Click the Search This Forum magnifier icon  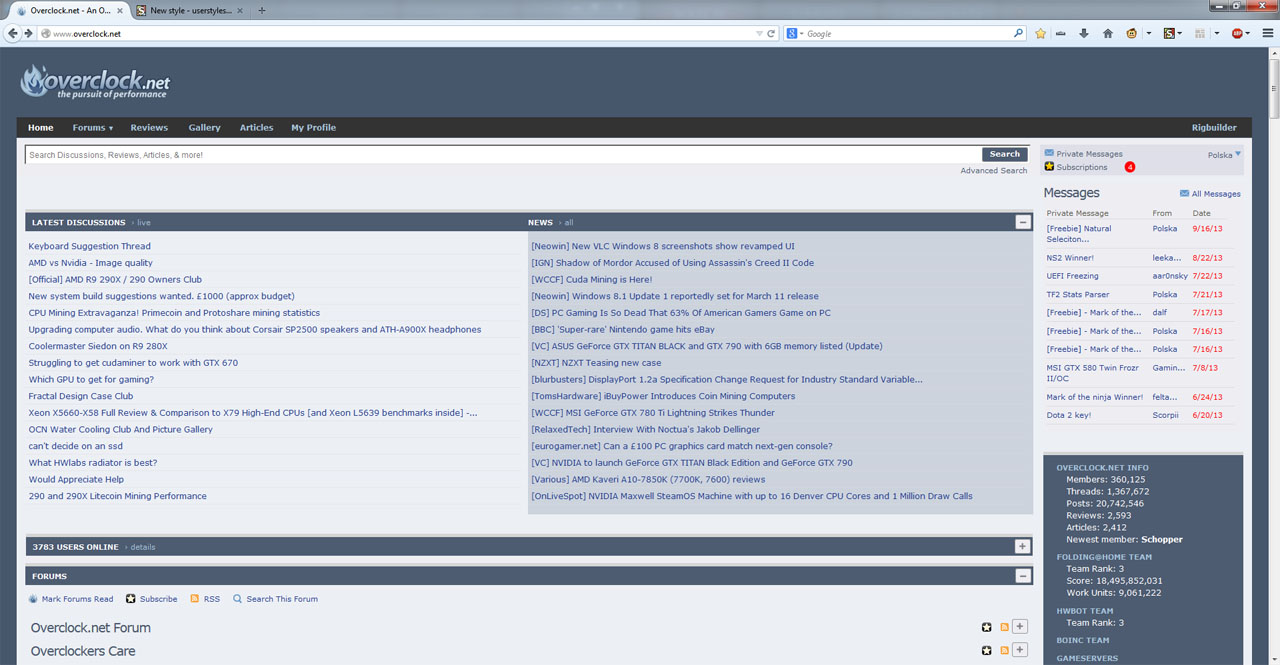238,599
